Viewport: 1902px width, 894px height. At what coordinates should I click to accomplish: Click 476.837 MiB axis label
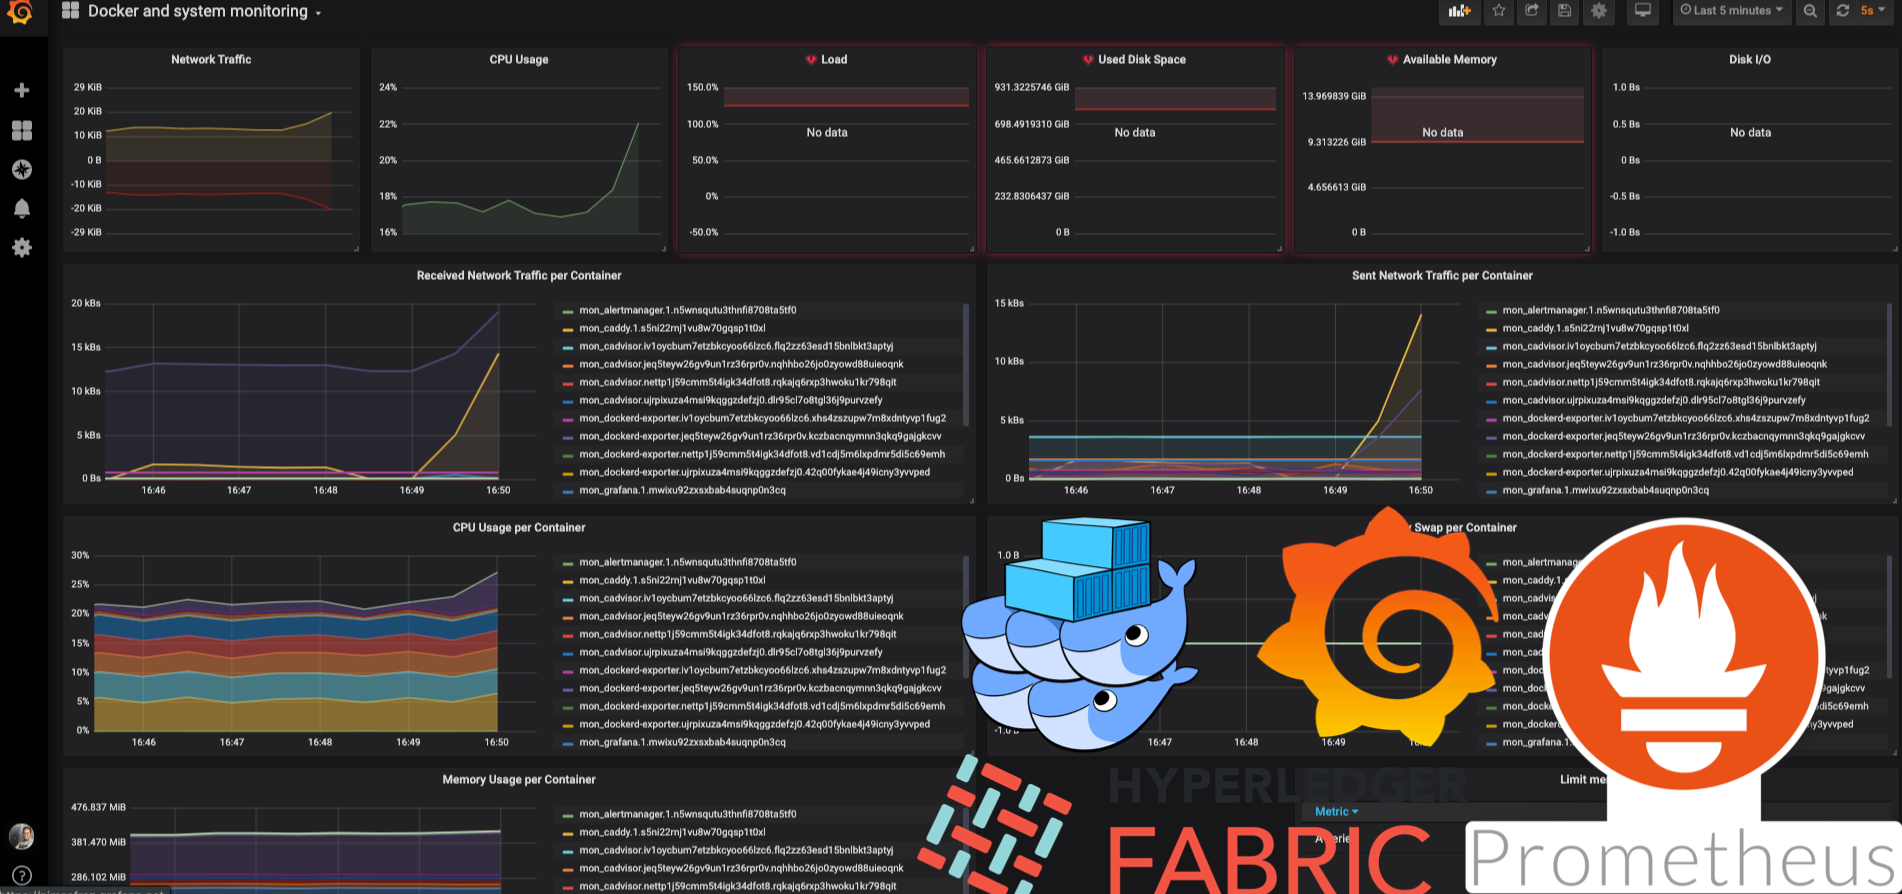(x=98, y=807)
